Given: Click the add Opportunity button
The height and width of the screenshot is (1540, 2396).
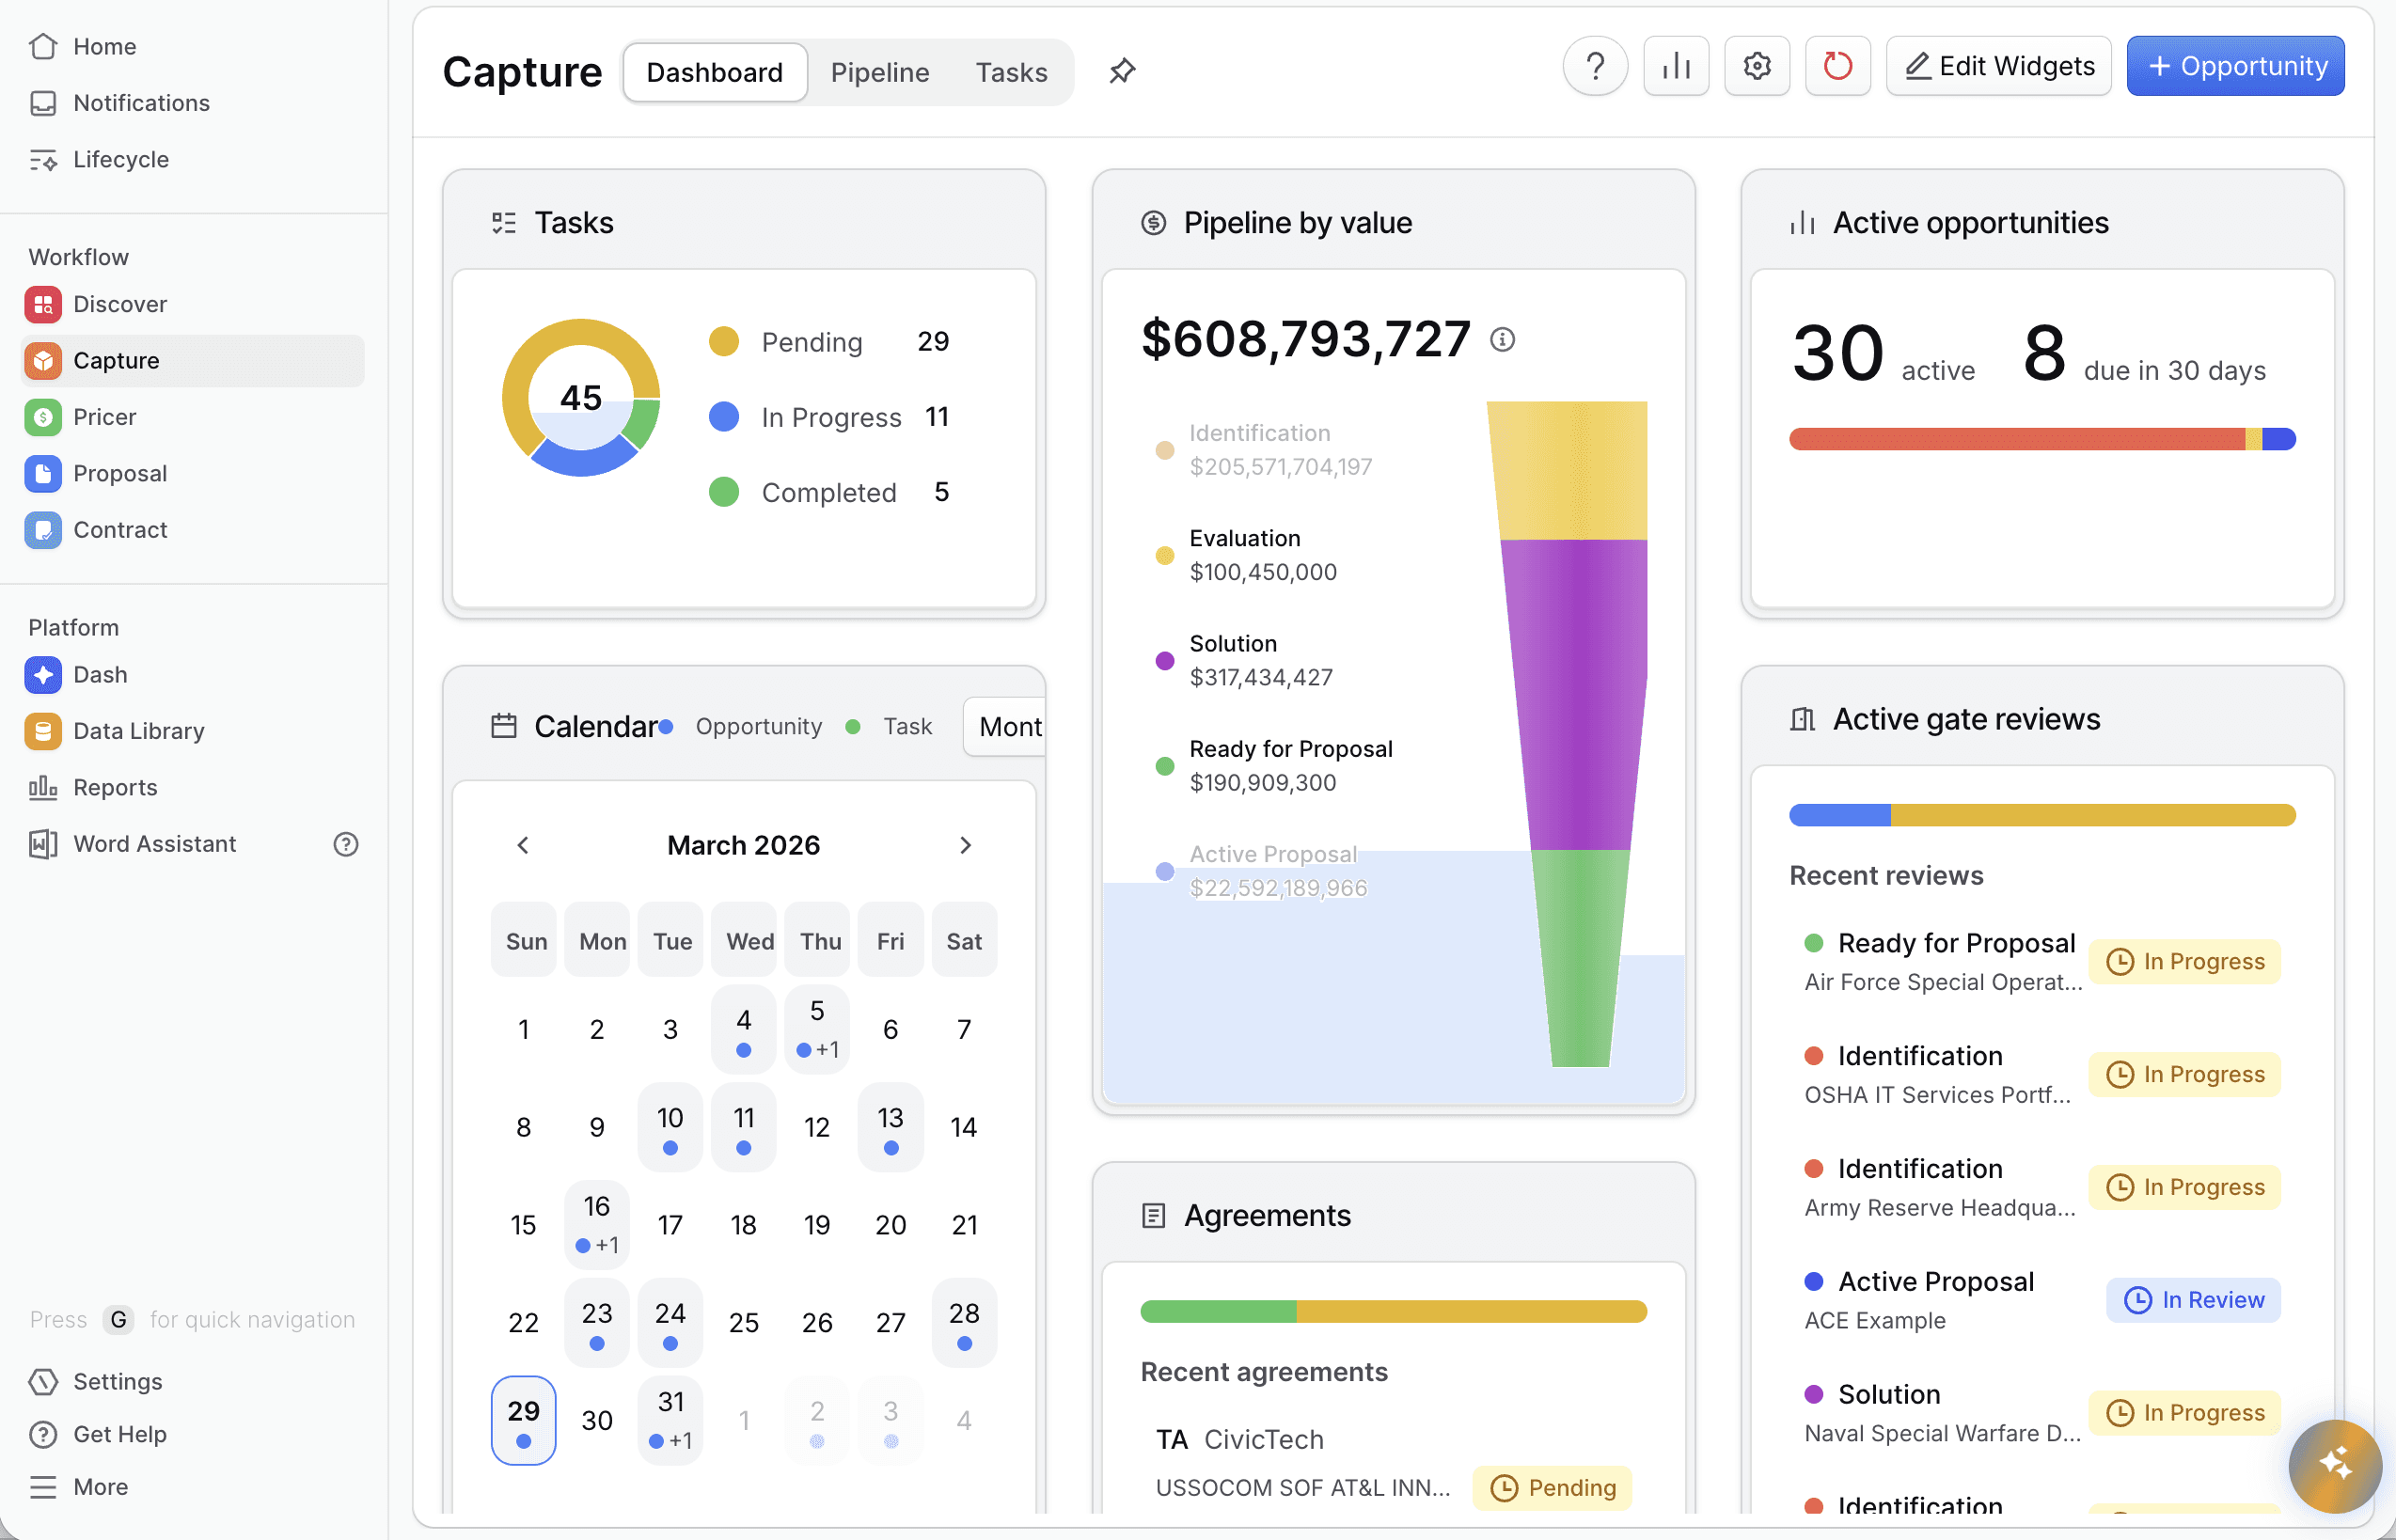Looking at the screenshot, I should click(x=2235, y=67).
